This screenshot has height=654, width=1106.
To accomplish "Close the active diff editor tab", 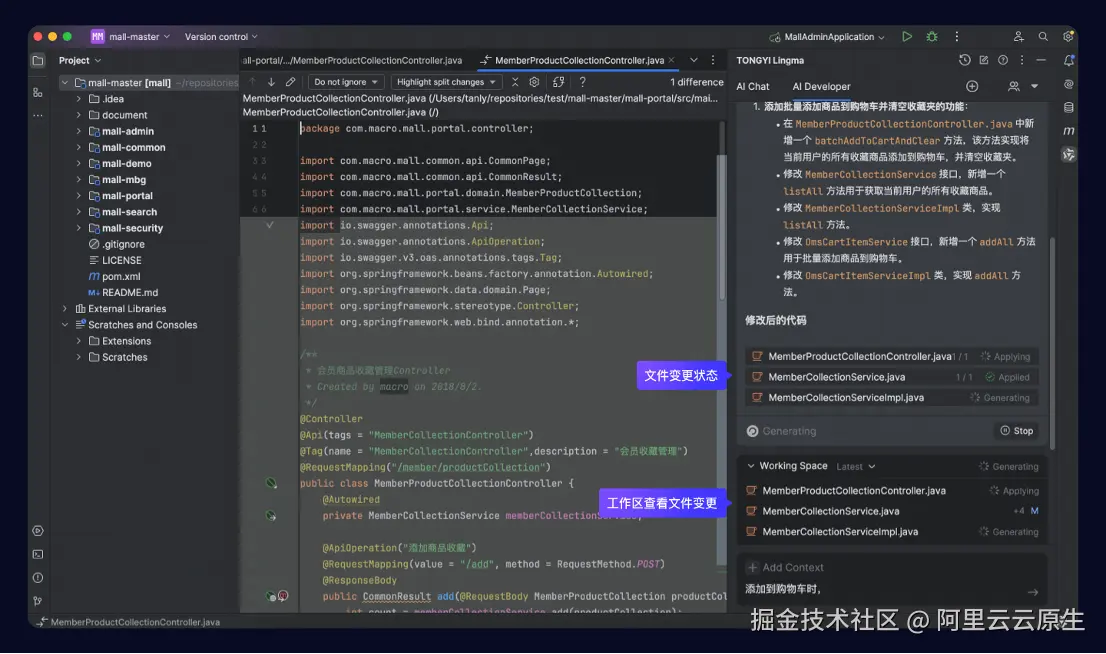I will [672, 61].
